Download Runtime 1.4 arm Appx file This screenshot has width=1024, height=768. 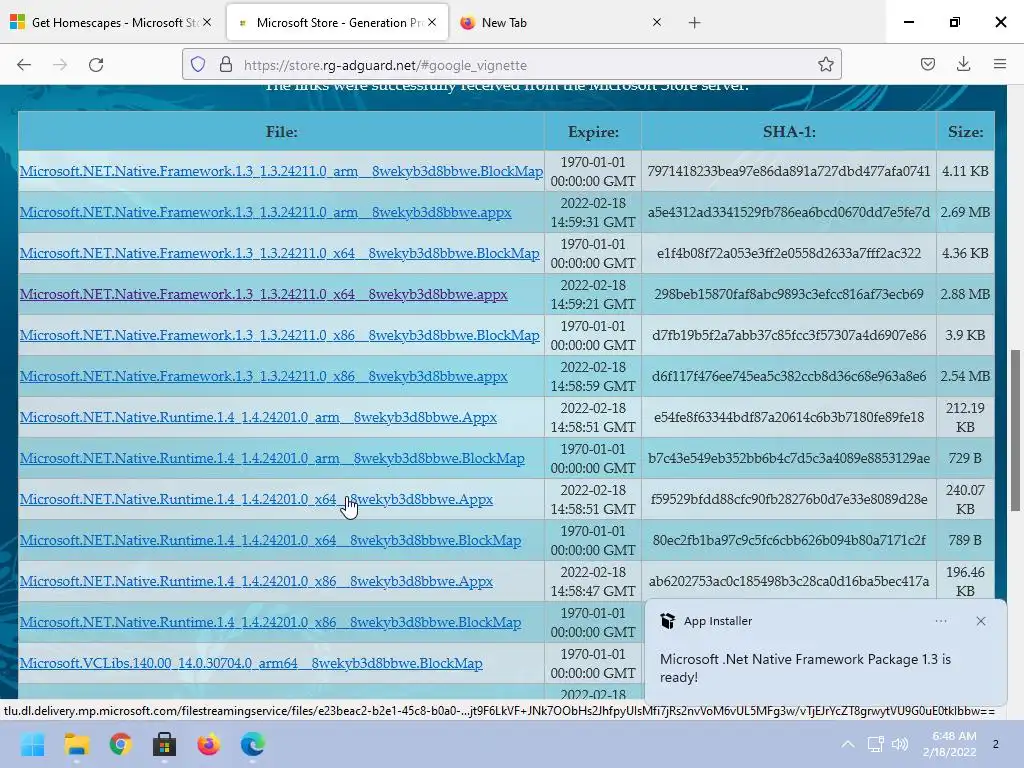tap(258, 417)
